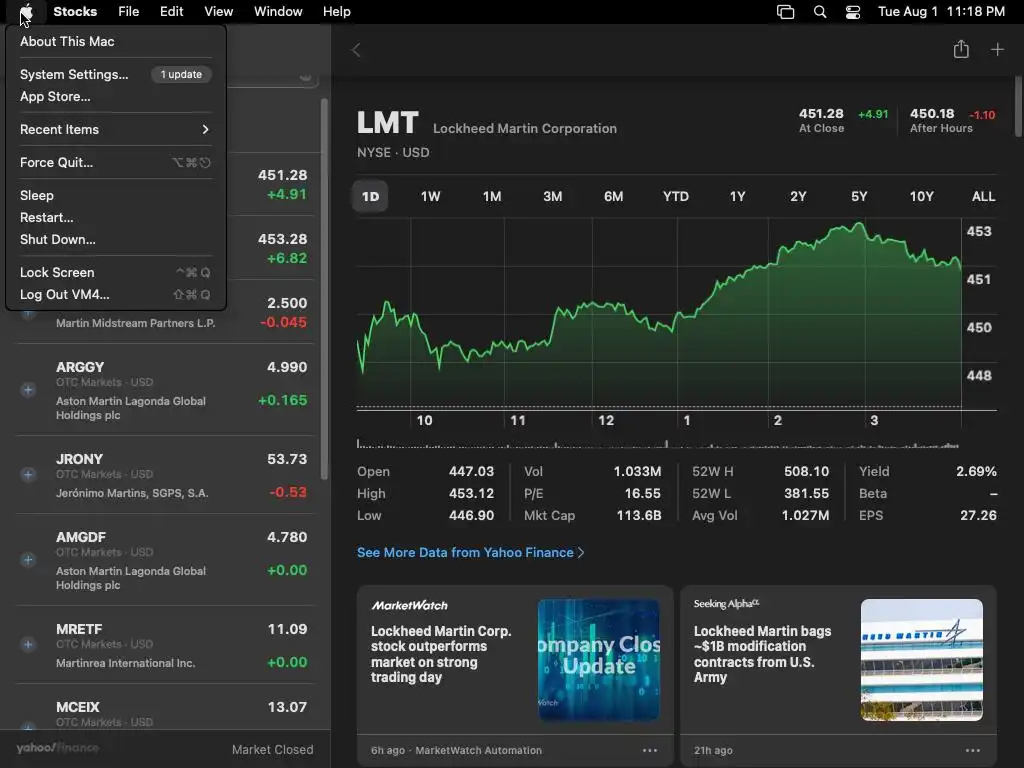The height and width of the screenshot is (768, 1024).
Task: Switch chart to 1Y range
Action: 737,197
